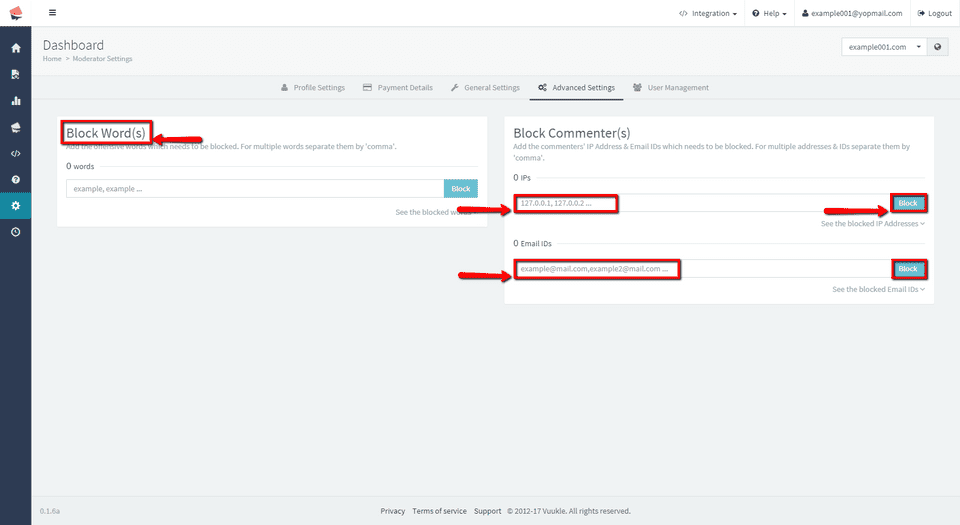This screenshot has height=525, width=960.
Task: Toggle the hamburger menu icon
Action: pos(52,13)
